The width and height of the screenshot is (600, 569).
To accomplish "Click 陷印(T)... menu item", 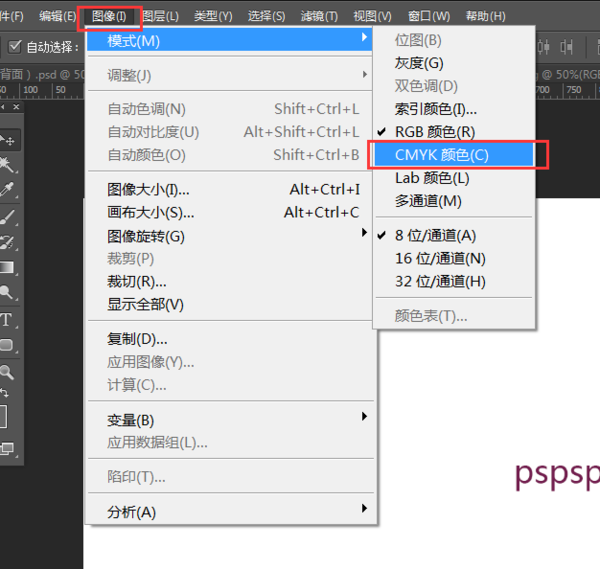I will [230, 477].
